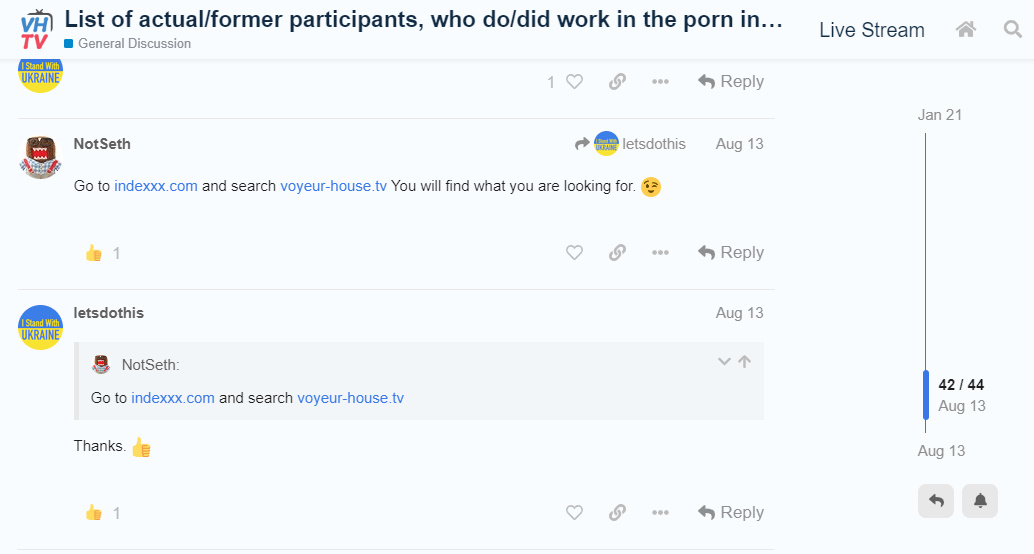Click the VHTV site logo
The image size is (1034, 554).
(x=35, y=29)
